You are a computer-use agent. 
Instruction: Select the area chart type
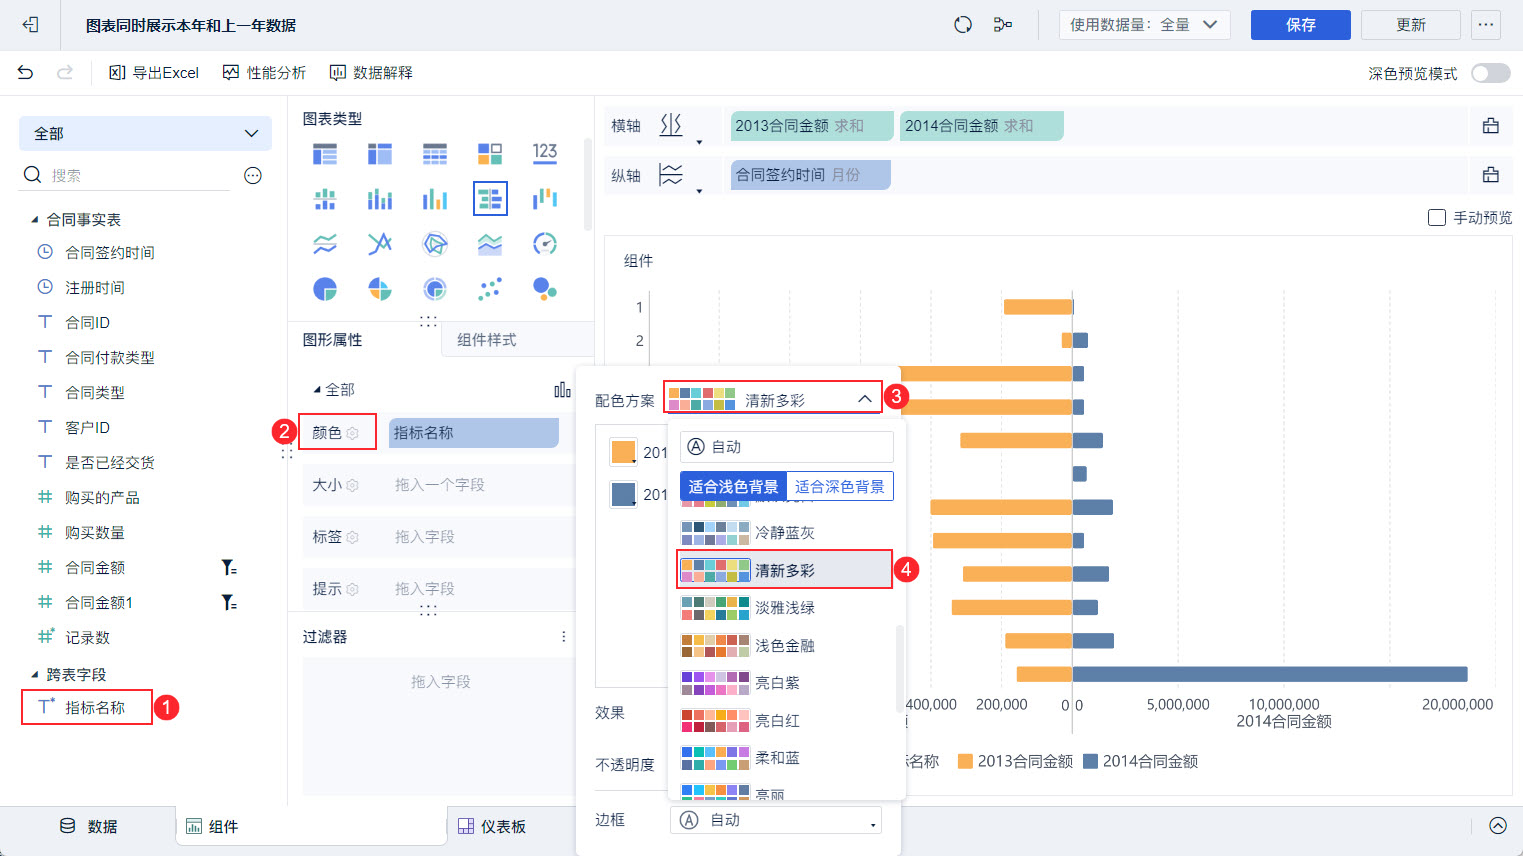490,244
